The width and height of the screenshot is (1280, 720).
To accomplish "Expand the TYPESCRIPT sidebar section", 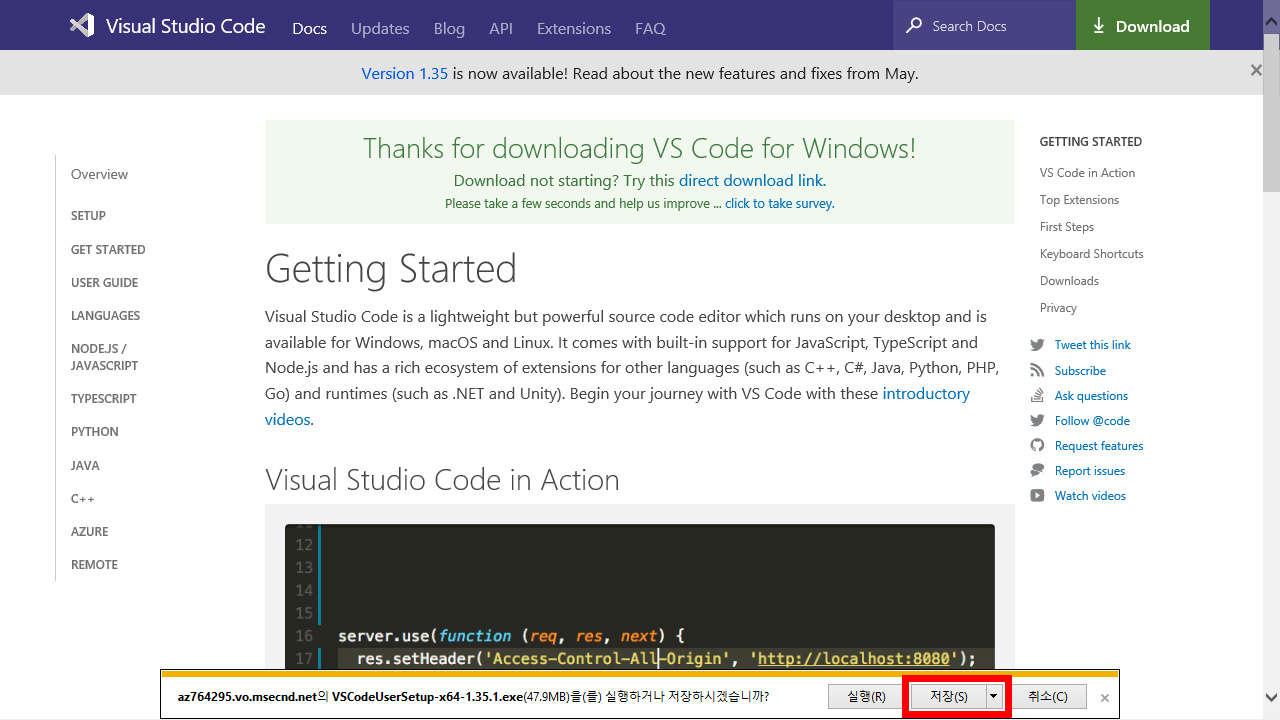I will point(103,399).
